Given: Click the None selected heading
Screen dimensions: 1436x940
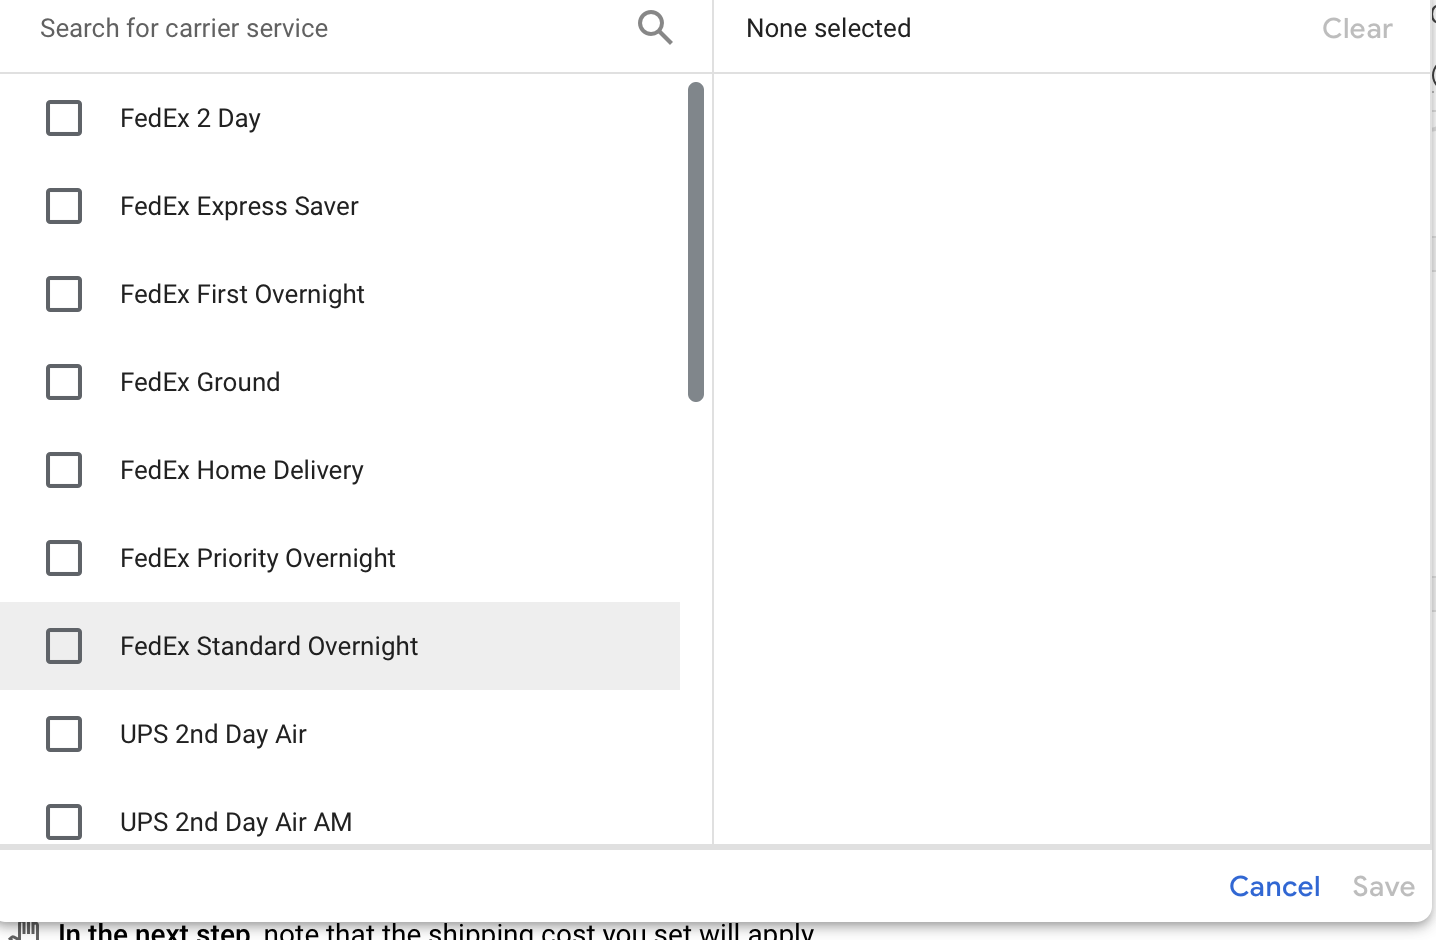Looking at the screenshot, I should tap(829, 28).
